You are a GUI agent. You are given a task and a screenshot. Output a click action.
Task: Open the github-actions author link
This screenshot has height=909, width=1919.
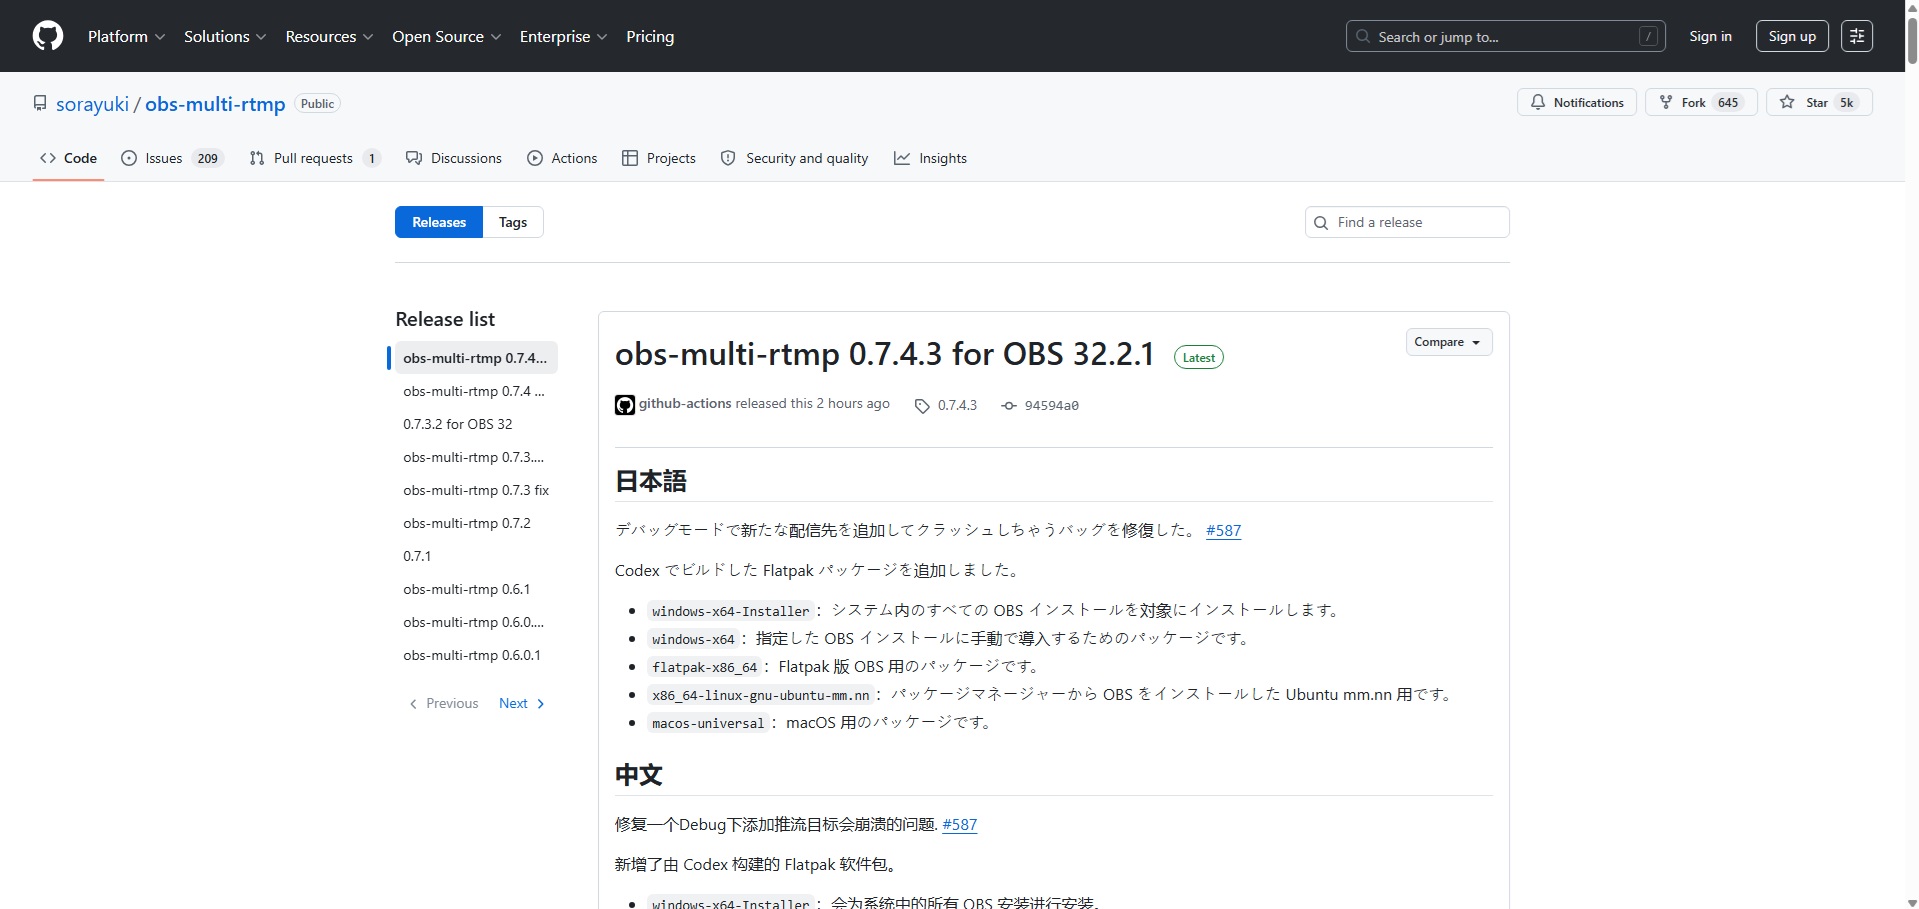(685, 403)
